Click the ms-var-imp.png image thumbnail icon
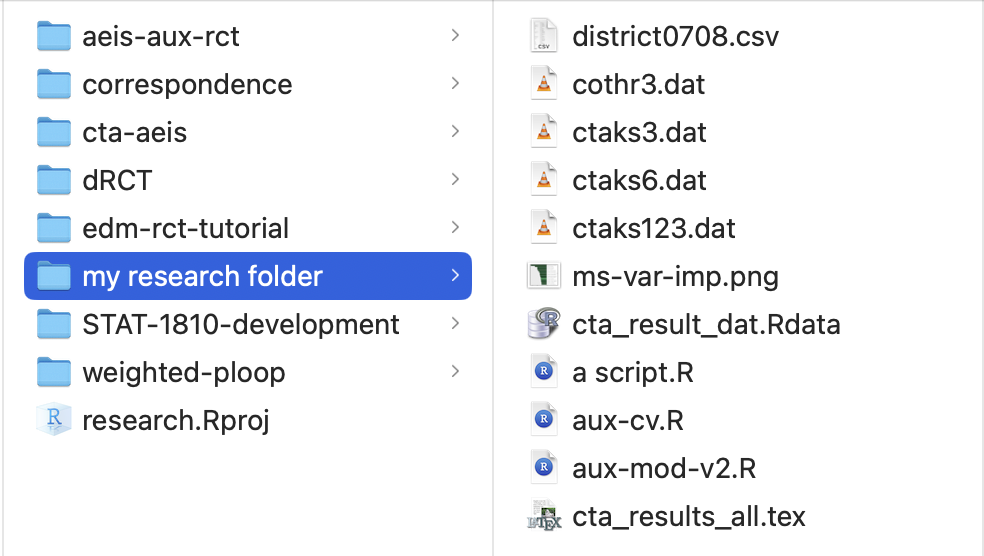The width and height of the screenshot is (984, 556). [x=543, y=276]
